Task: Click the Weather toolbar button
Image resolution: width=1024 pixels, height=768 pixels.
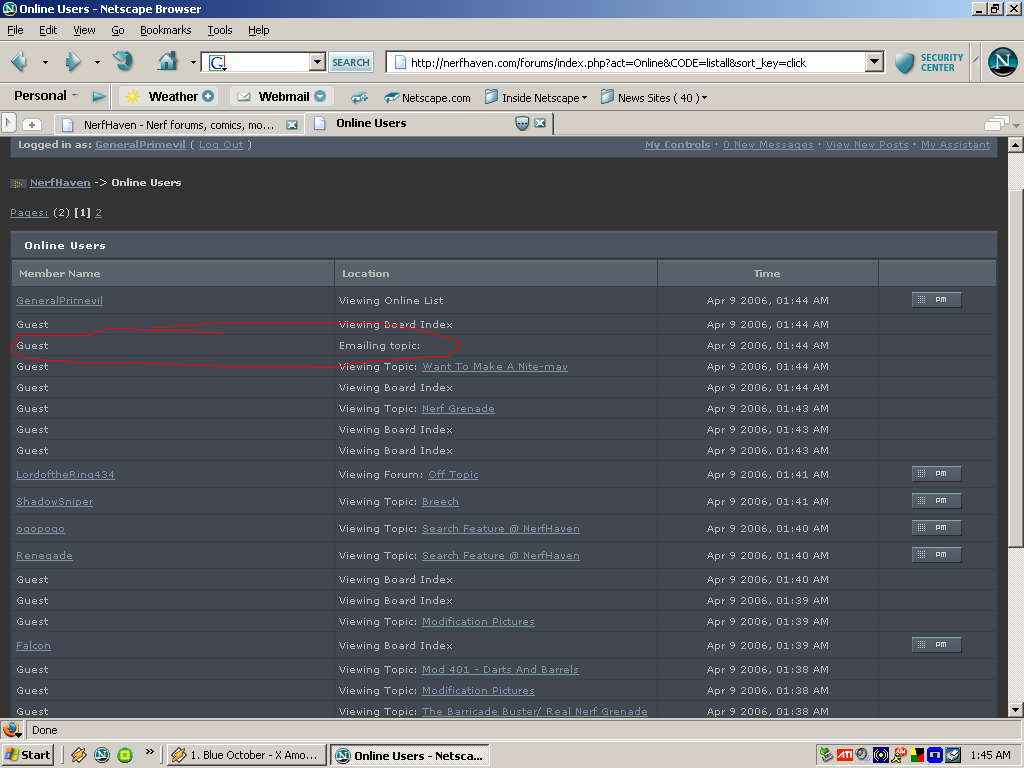Action: click(x=168, y=97)
